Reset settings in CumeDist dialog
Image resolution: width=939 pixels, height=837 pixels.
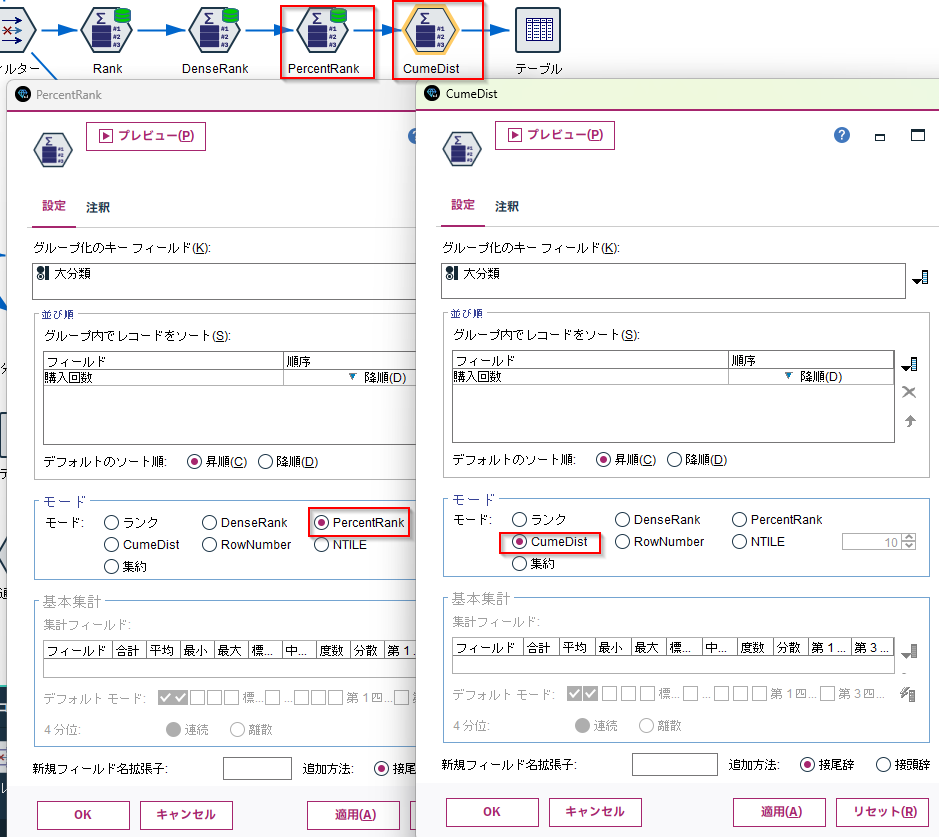pyautogui.click(x=883, y=812)
